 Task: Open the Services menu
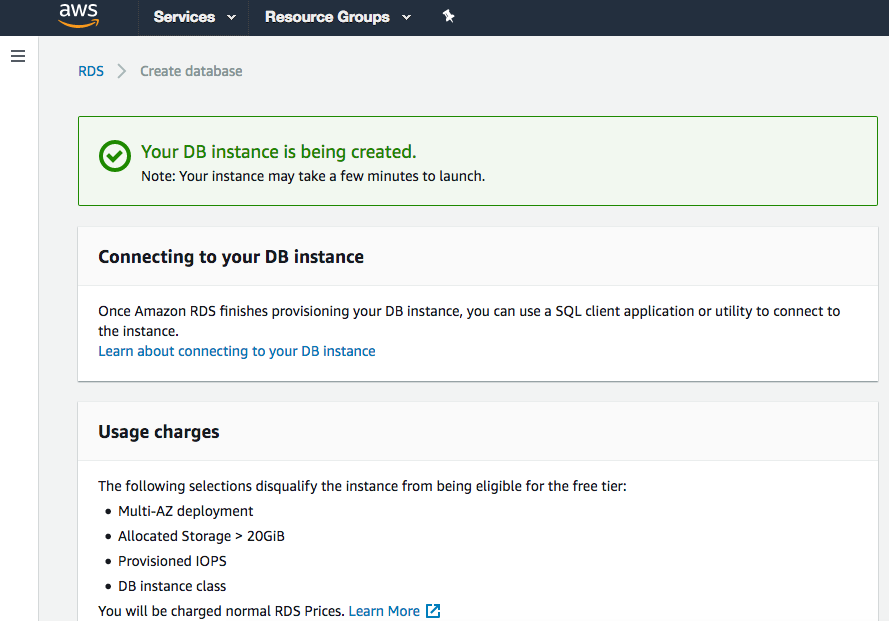[184, 17]
